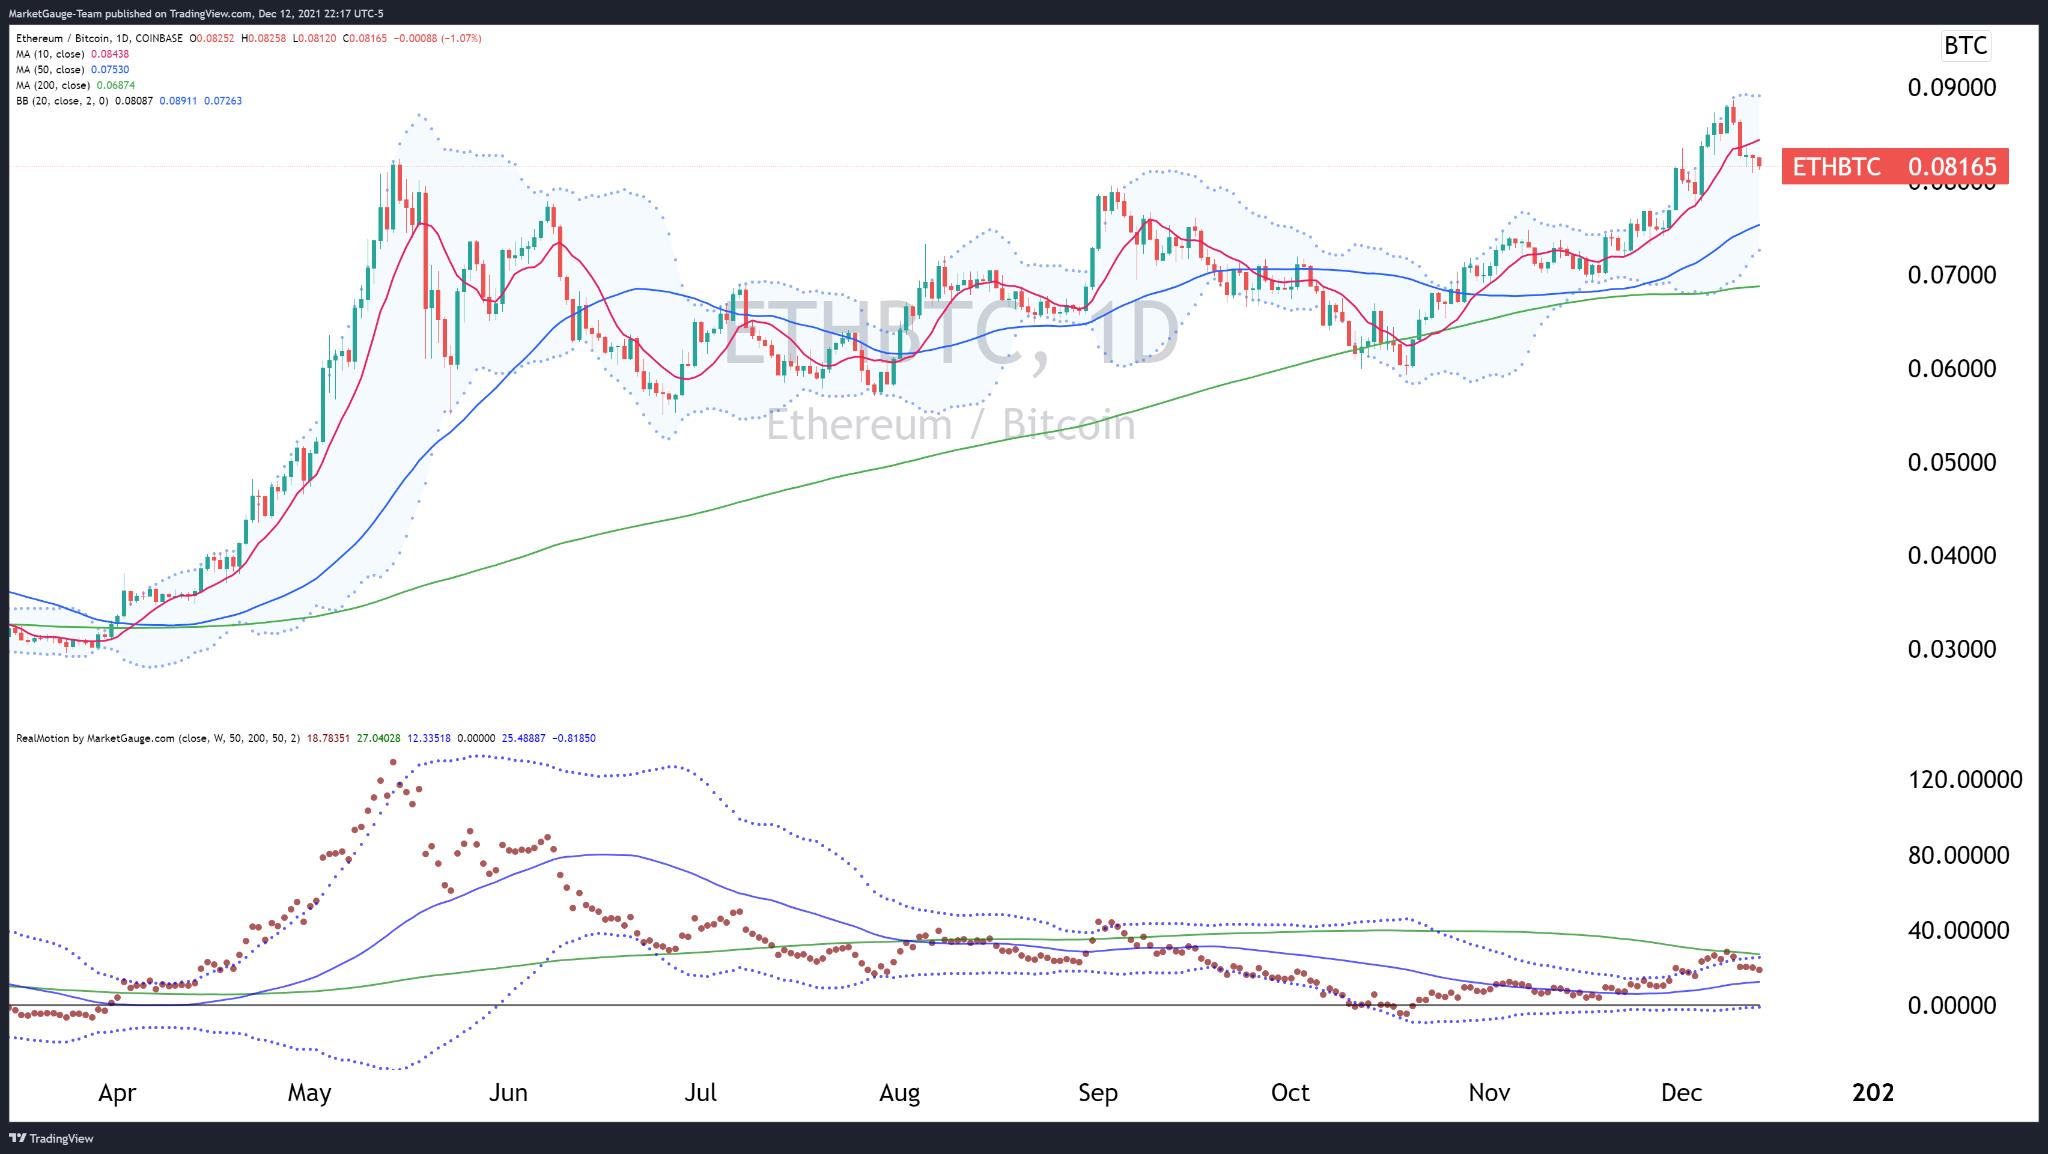
Task: Click the 80.00000 indicator axis label
Action: [x=1958, y=856]
